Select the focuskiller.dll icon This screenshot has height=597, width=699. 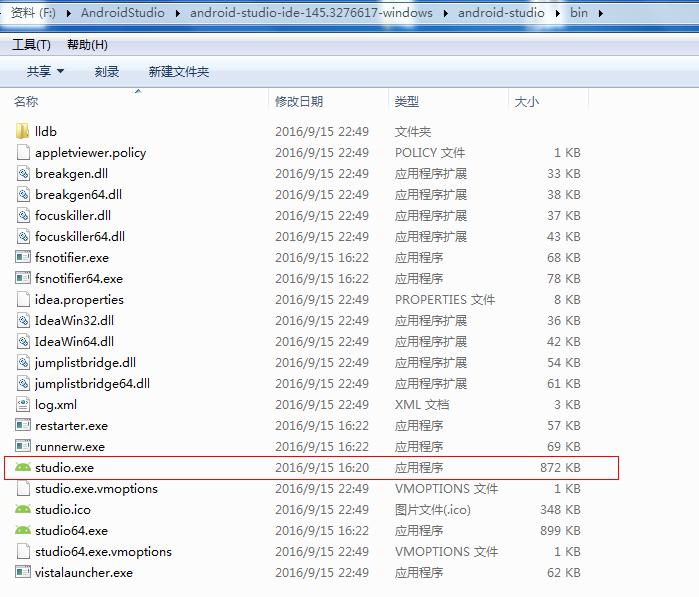pyautogui.click(x=23, y=215)
